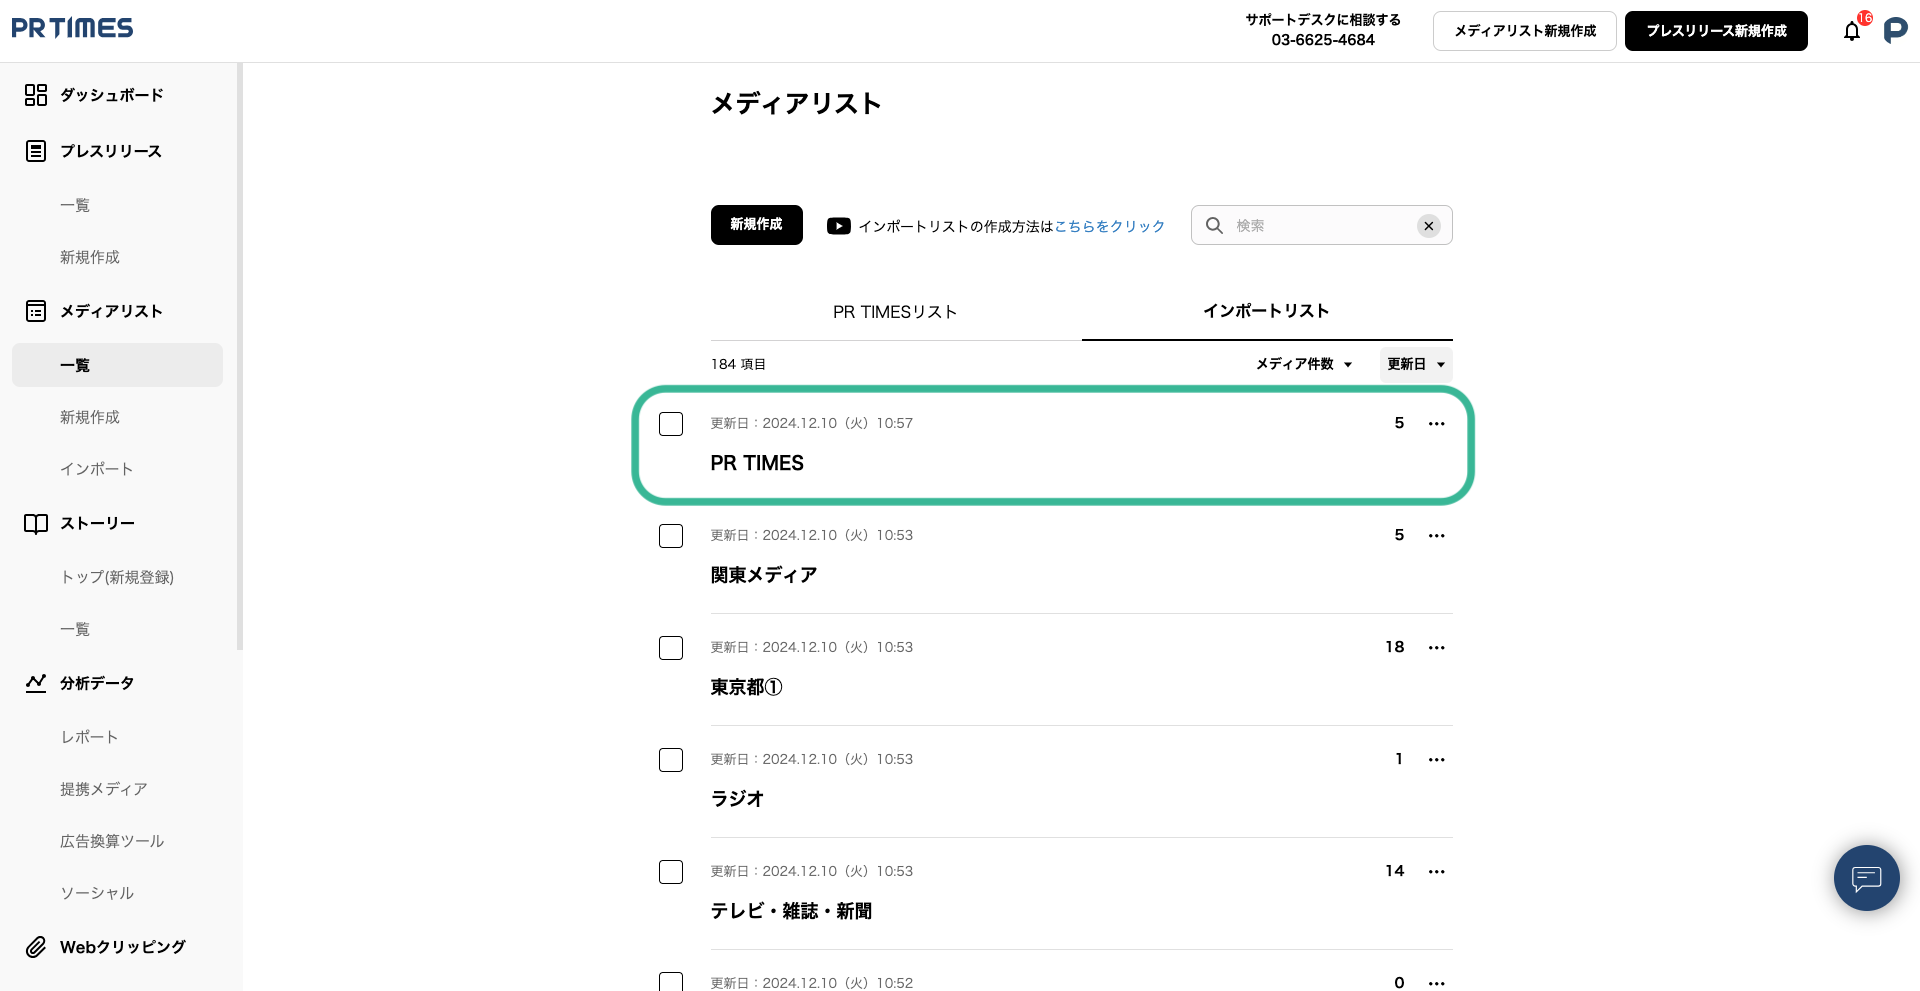Tick the テレビ・雑誌・新聞 checkbox
This screenshot has height=991, width=1920.
tap(671, 872)
